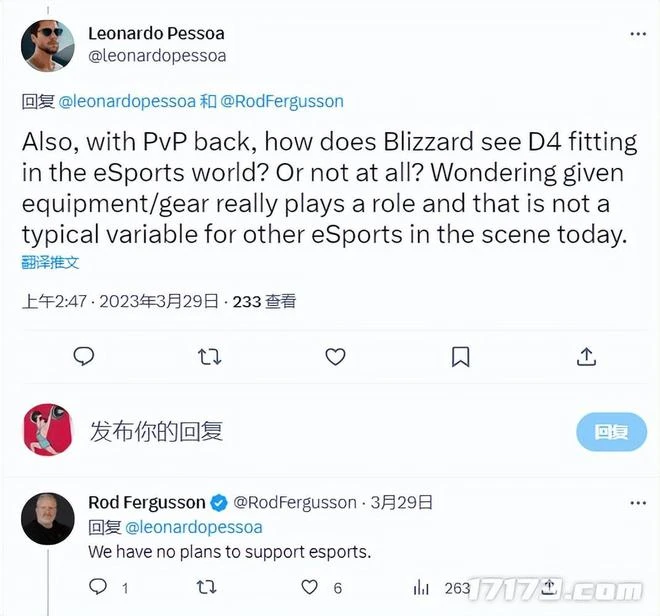Open the @RodFergusson mention in reply header
This screenshot has width=660, height=616.
[x=282, y=101]
